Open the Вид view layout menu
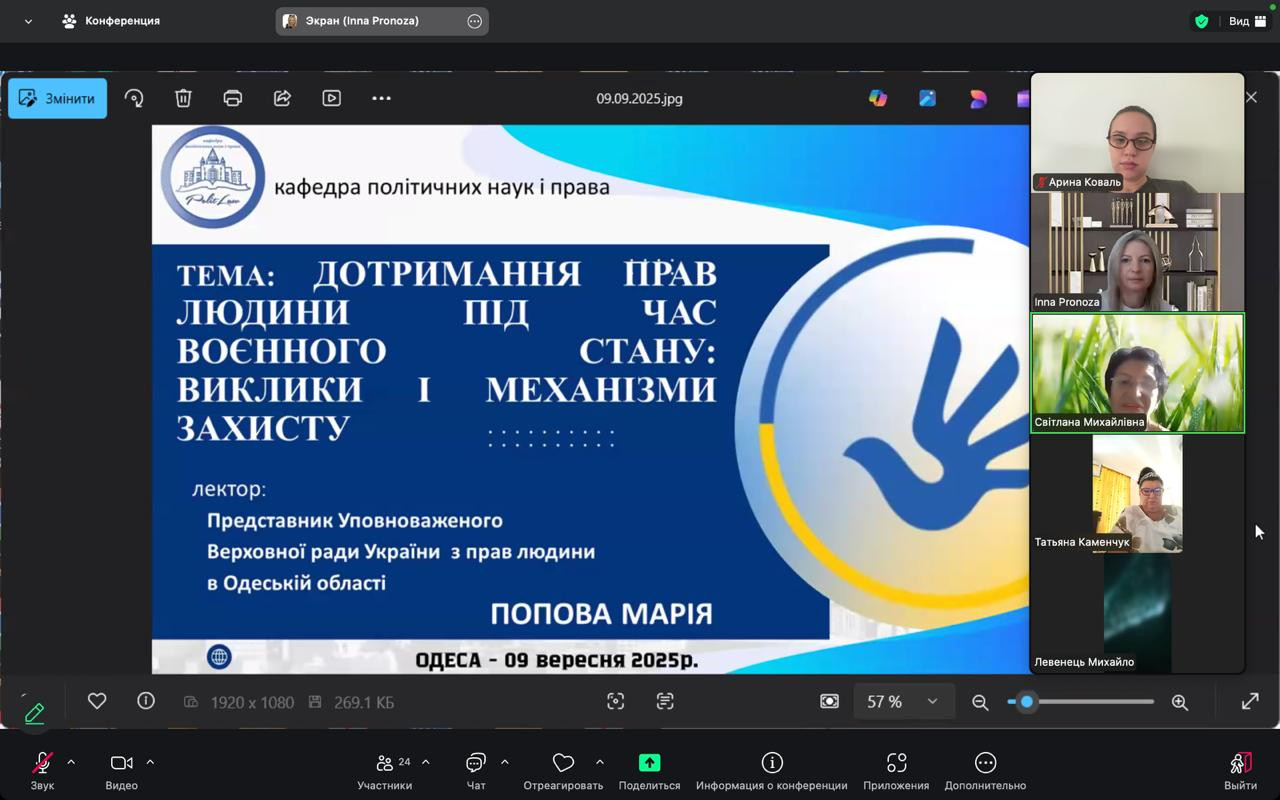 click(x=1248, y=21)
